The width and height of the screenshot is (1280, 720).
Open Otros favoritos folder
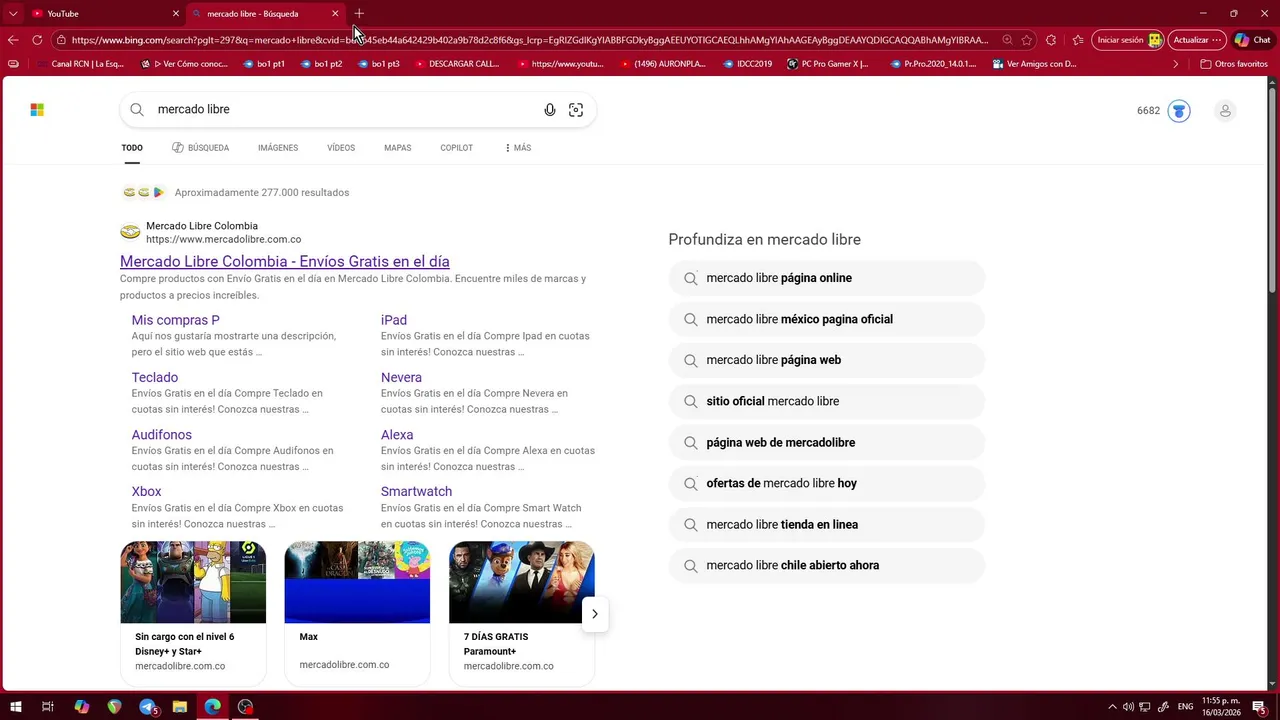[1233, 64]
